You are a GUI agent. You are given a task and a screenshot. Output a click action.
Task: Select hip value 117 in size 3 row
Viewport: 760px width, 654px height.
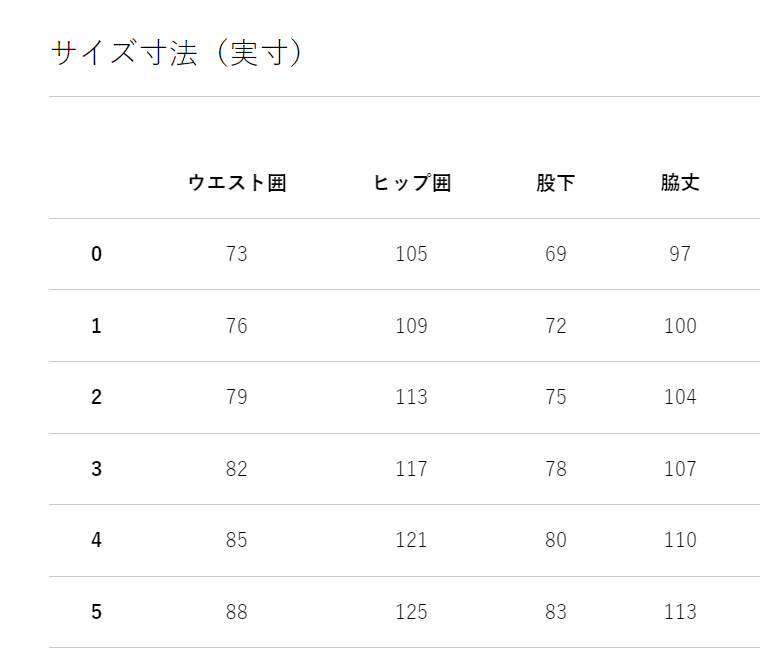click(x=411, y=469)
